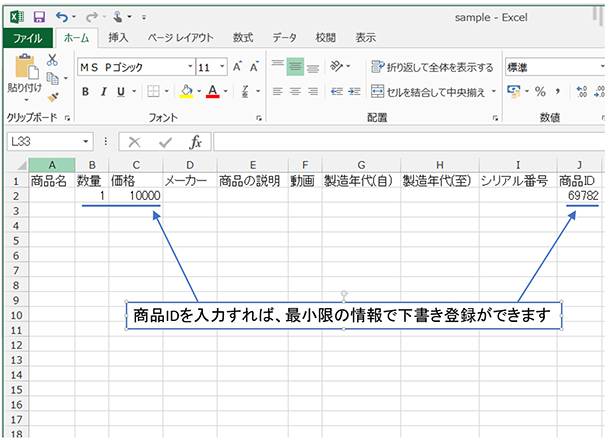Click the yellow fill color swatch
The height and width of the screenshot is (440, 610).
[x=185, y=91]
